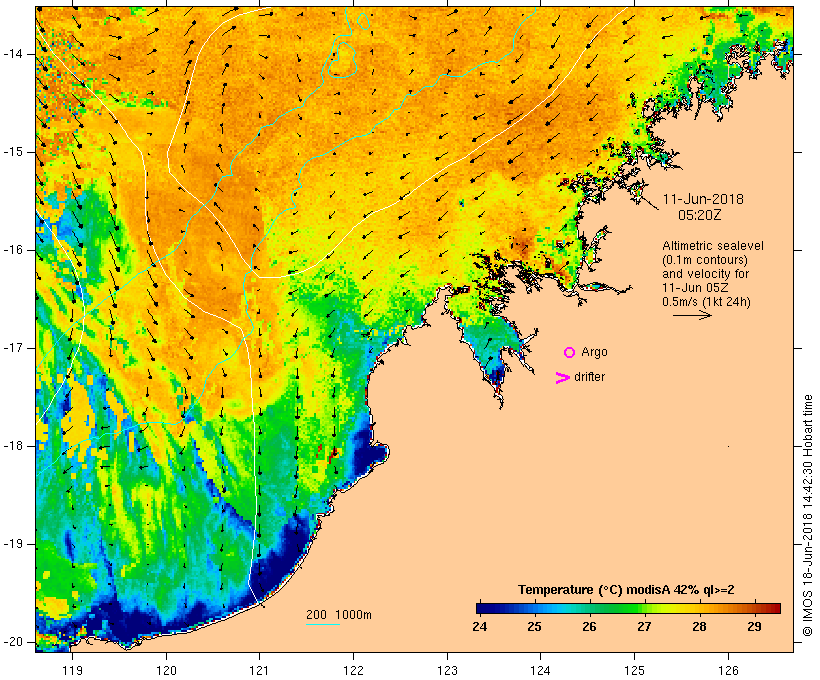Viewport: 820px width, 680px height.
Task: Click the colorbar tick label 28
Action: coord(699,626)
